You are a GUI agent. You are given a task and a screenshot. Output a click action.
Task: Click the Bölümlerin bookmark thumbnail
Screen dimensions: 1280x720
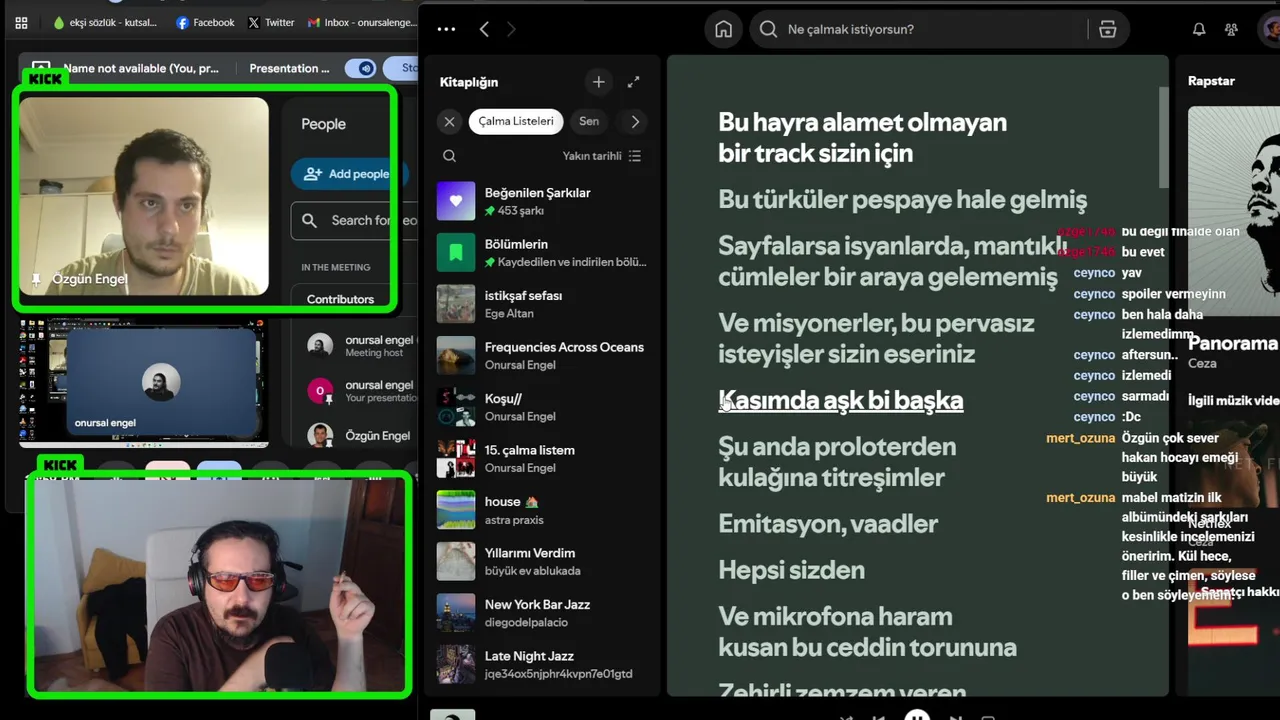coord(456,253)
